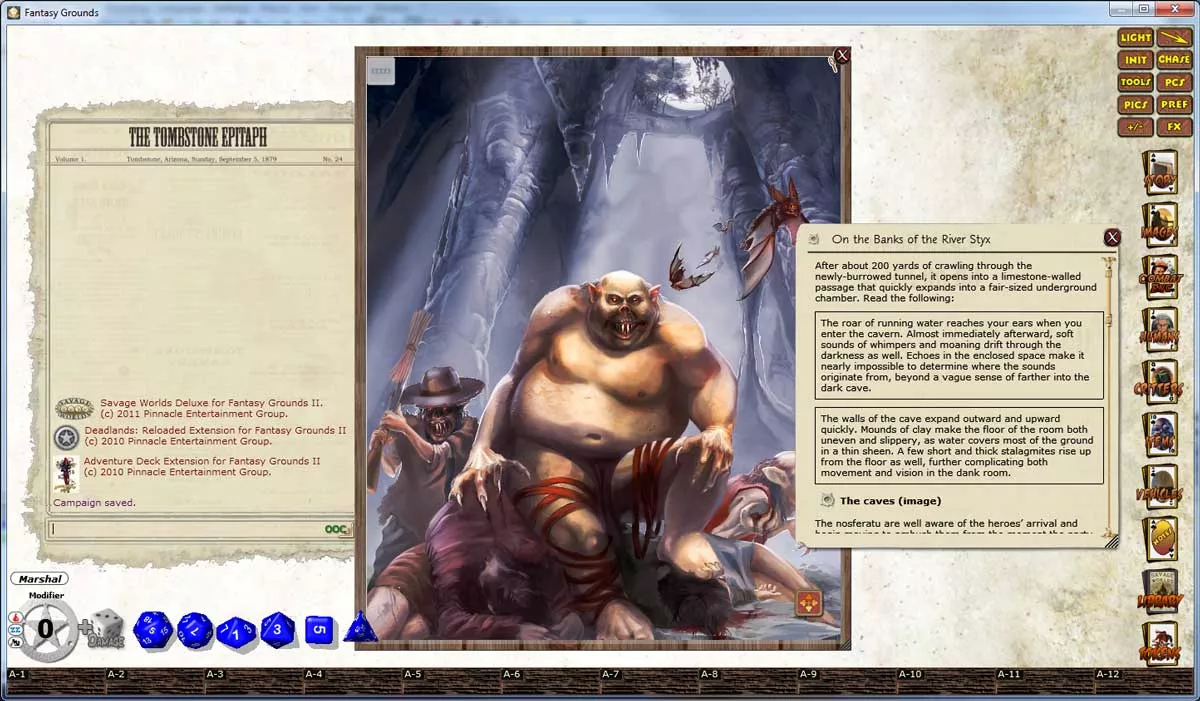Pick the blue d12 die
This screenshot has height=701, width=1200.
click(195, 630)
